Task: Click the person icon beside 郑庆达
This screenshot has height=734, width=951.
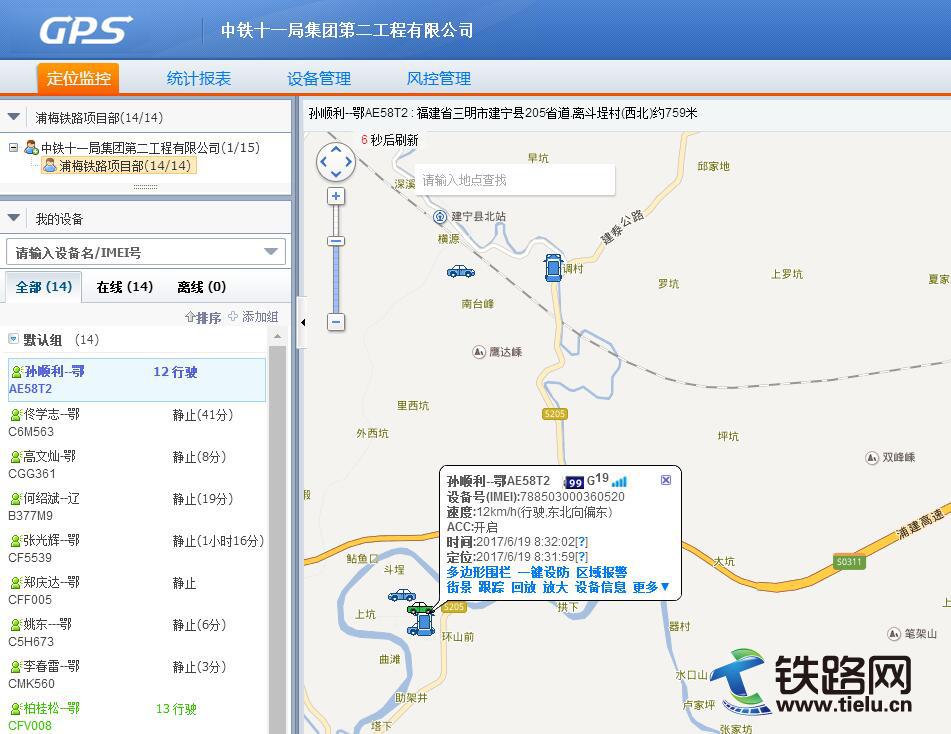Action: coord(16,583)
